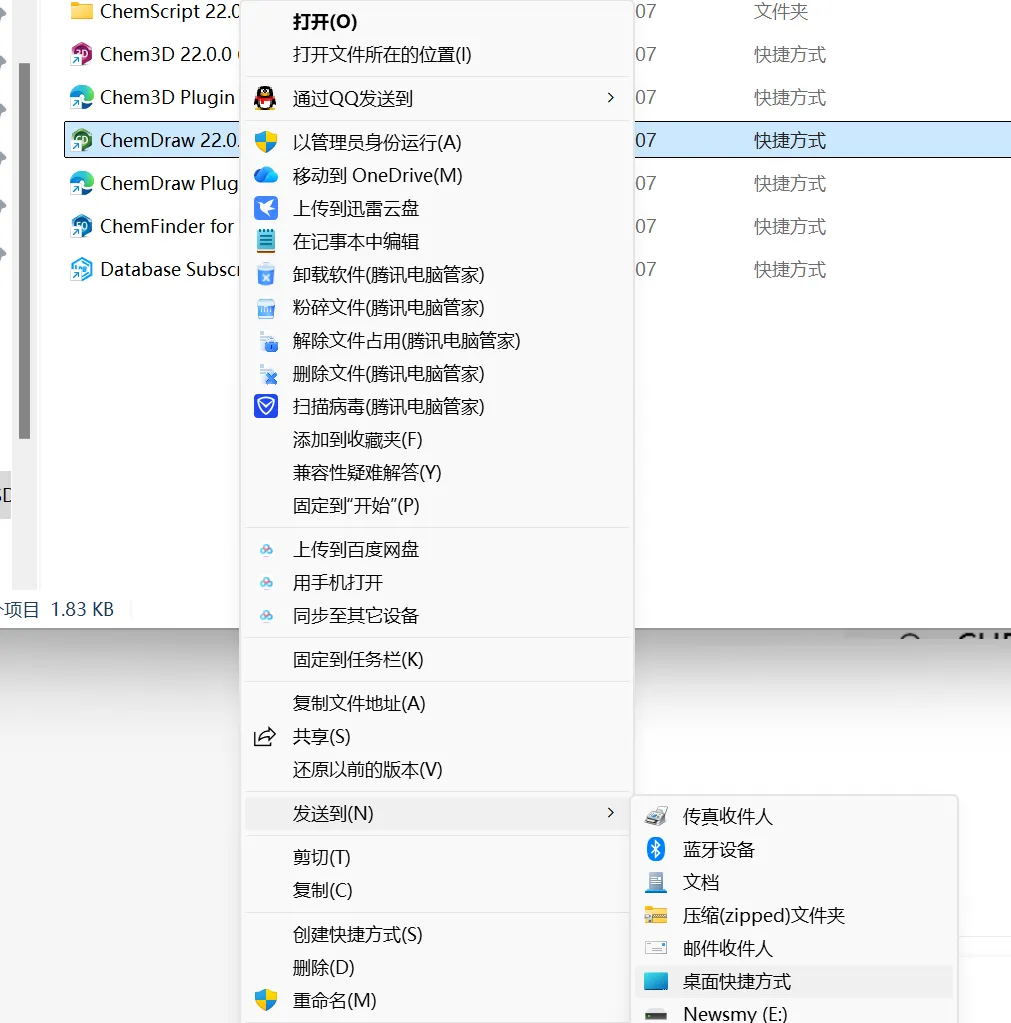Click 快捷方式 type in Chem3D 22.0.0 row

coord(790,54)
